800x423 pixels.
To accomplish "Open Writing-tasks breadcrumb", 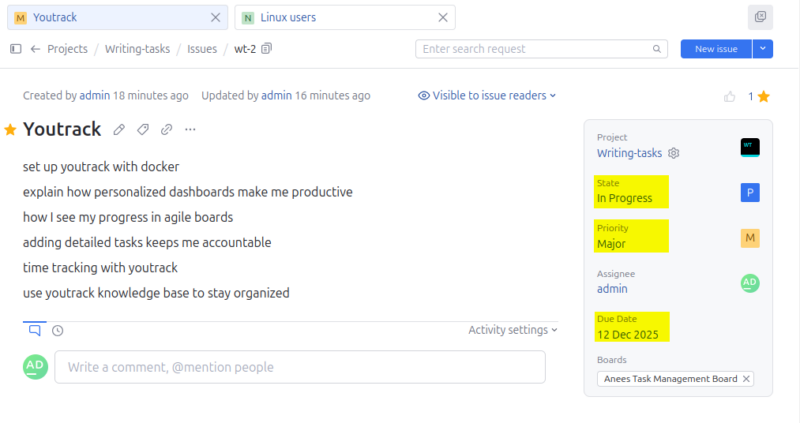I will (x=137, y=49).
